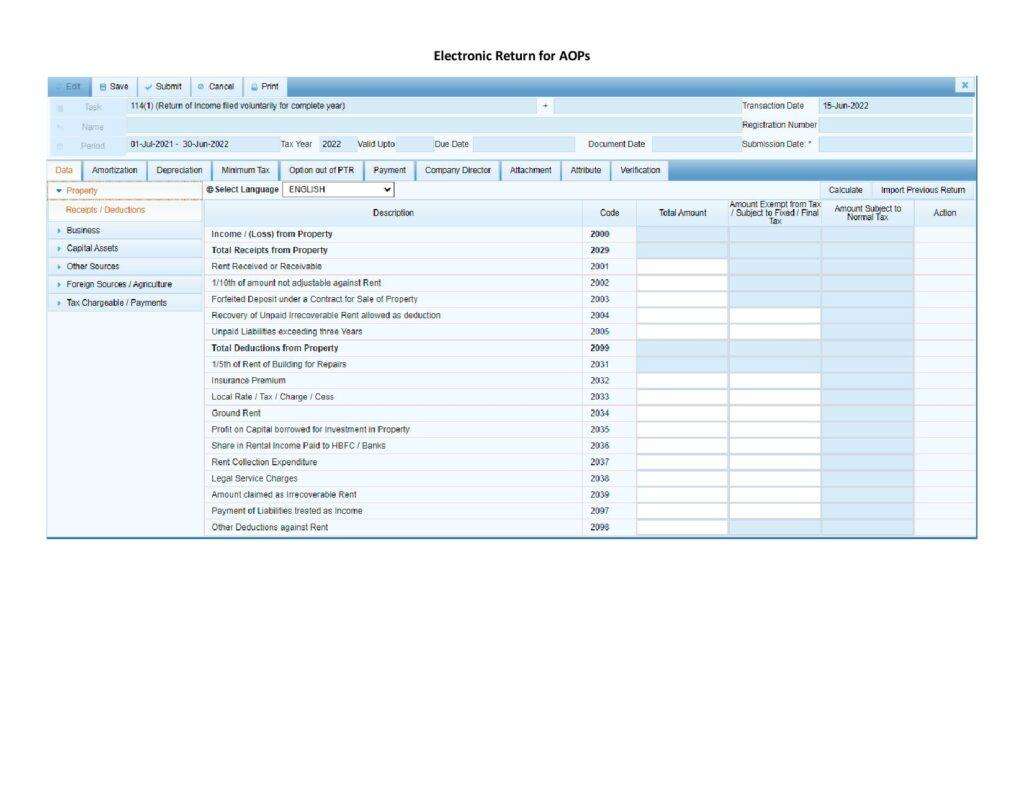The height and width of the screenshot is (791, 1024).
Task: Go to the Verification tab
Action: click(x=640, y=171)
